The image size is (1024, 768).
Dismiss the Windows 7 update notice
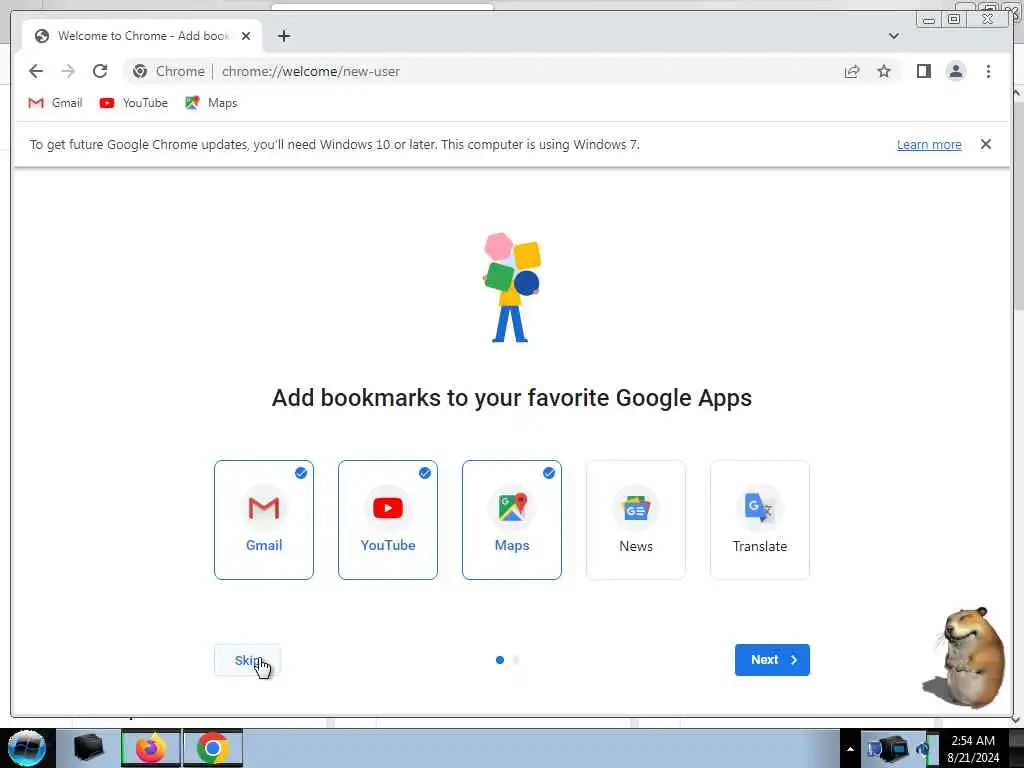(985, 144)
